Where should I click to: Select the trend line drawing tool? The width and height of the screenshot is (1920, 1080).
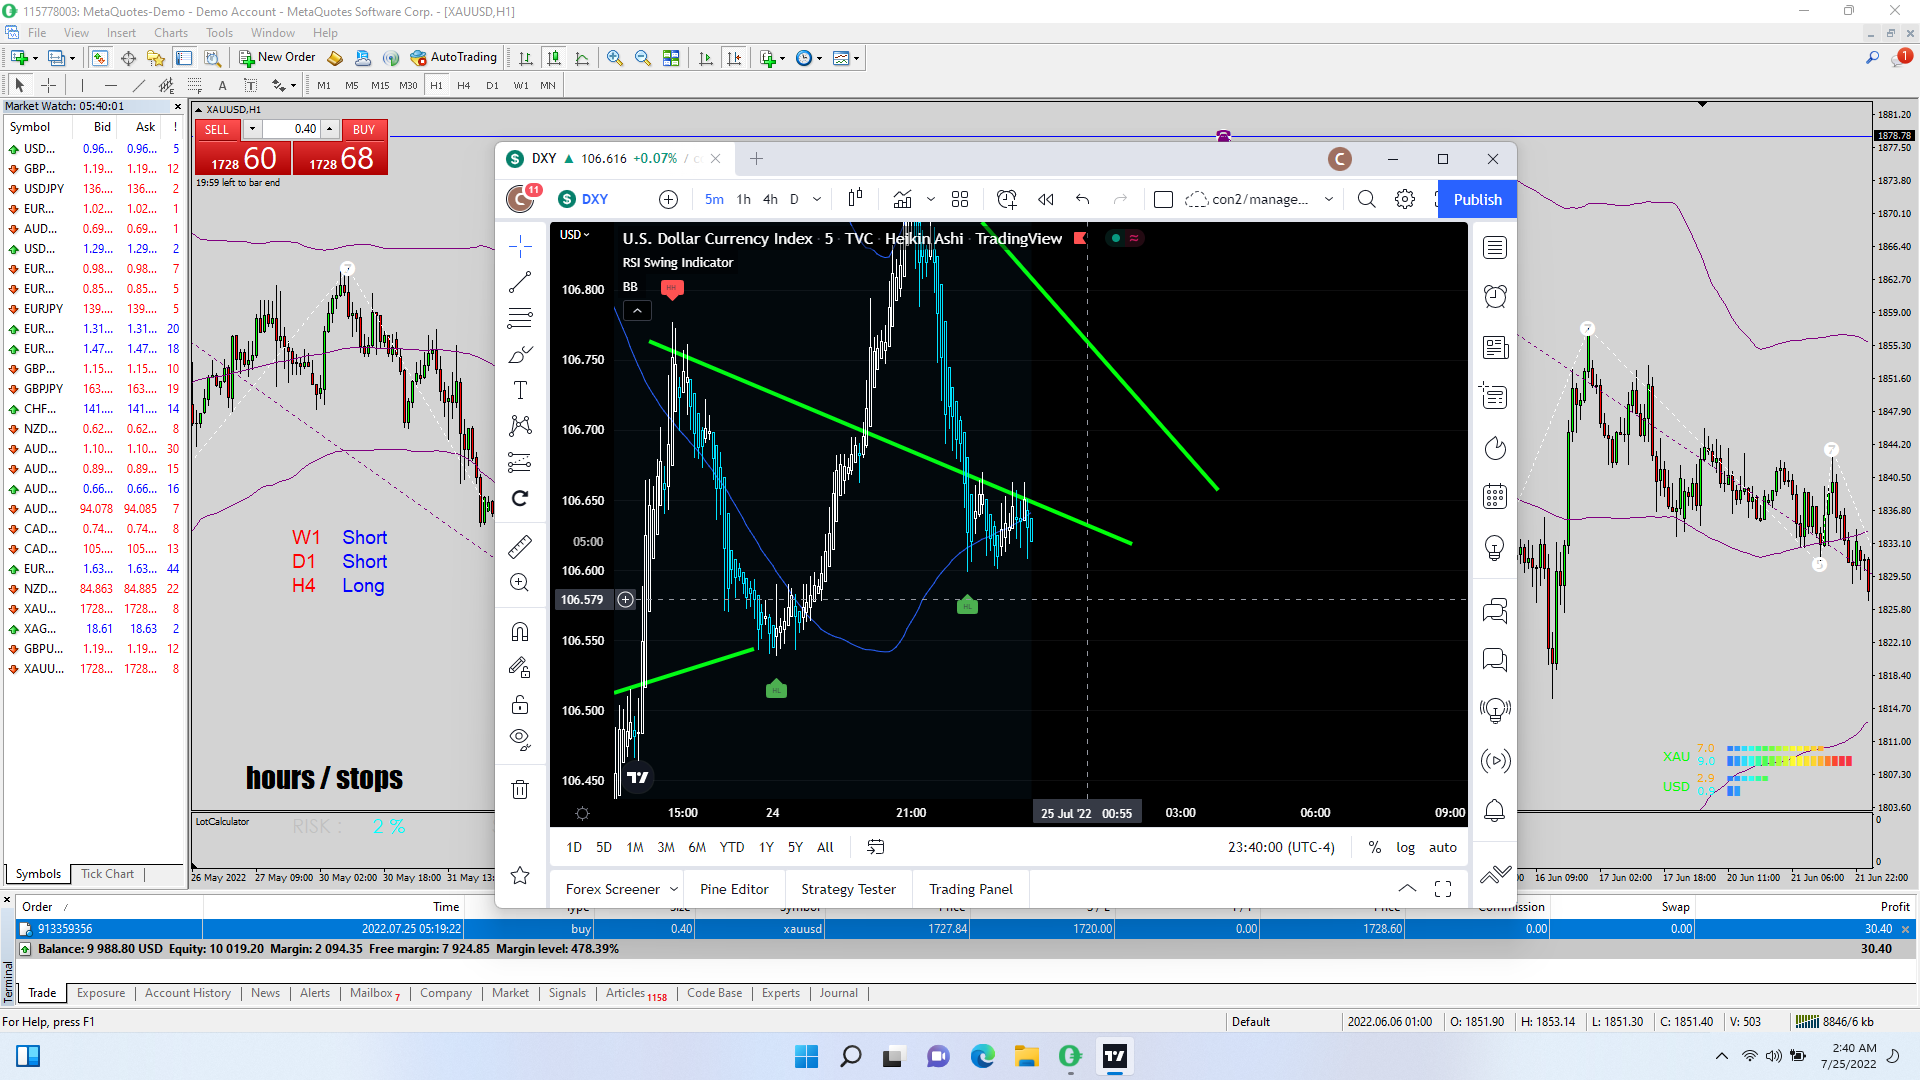pyautogui.click(x=520, y=283)
